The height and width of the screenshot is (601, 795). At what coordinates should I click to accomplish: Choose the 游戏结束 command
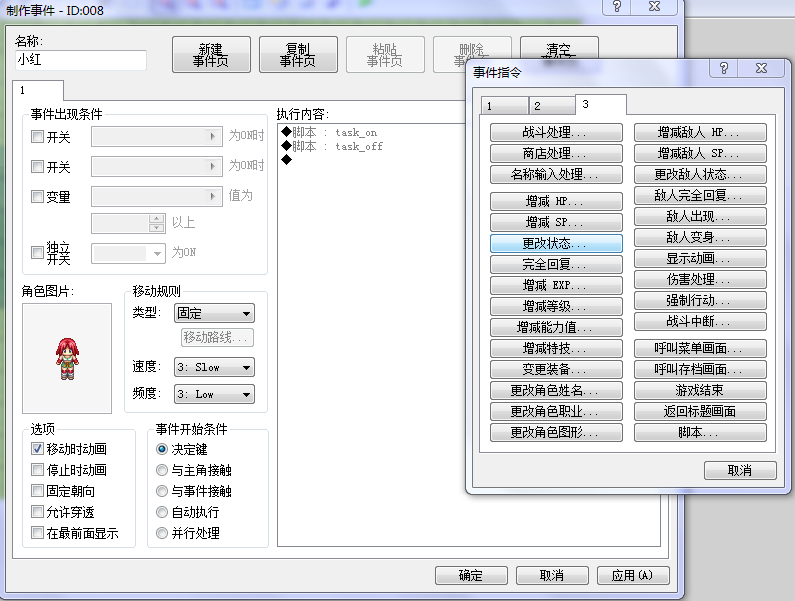700,391
